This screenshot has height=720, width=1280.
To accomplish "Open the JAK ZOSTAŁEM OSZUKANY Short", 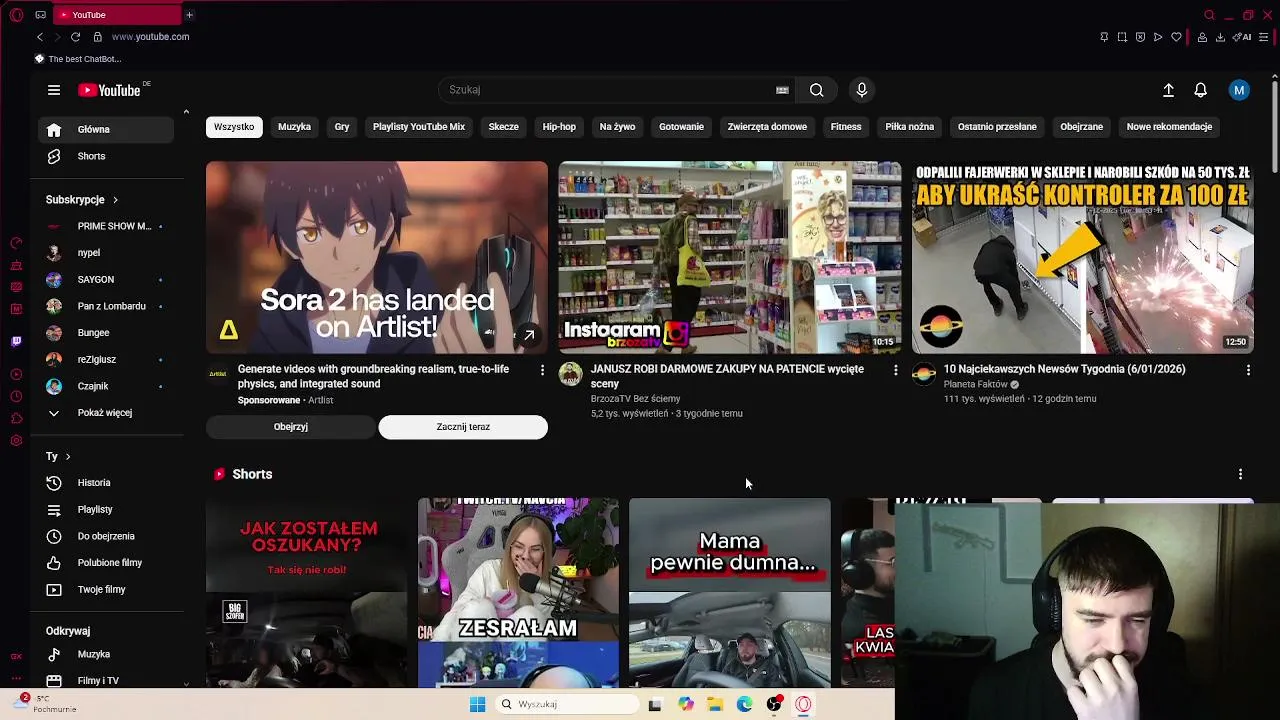I will click(307, 592).
